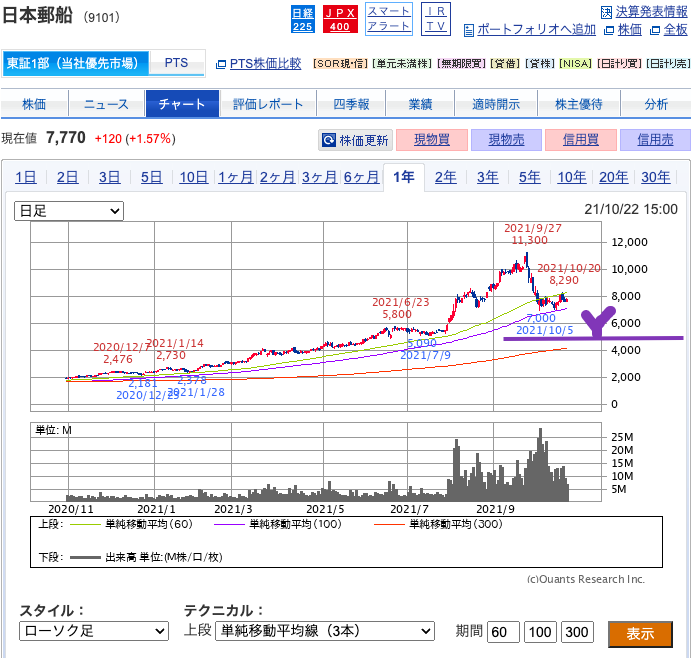The height and width of the screenshot is (658, 697).
Task: Click the 単純移動平均(300) legend entry
Action: point(438,524)
